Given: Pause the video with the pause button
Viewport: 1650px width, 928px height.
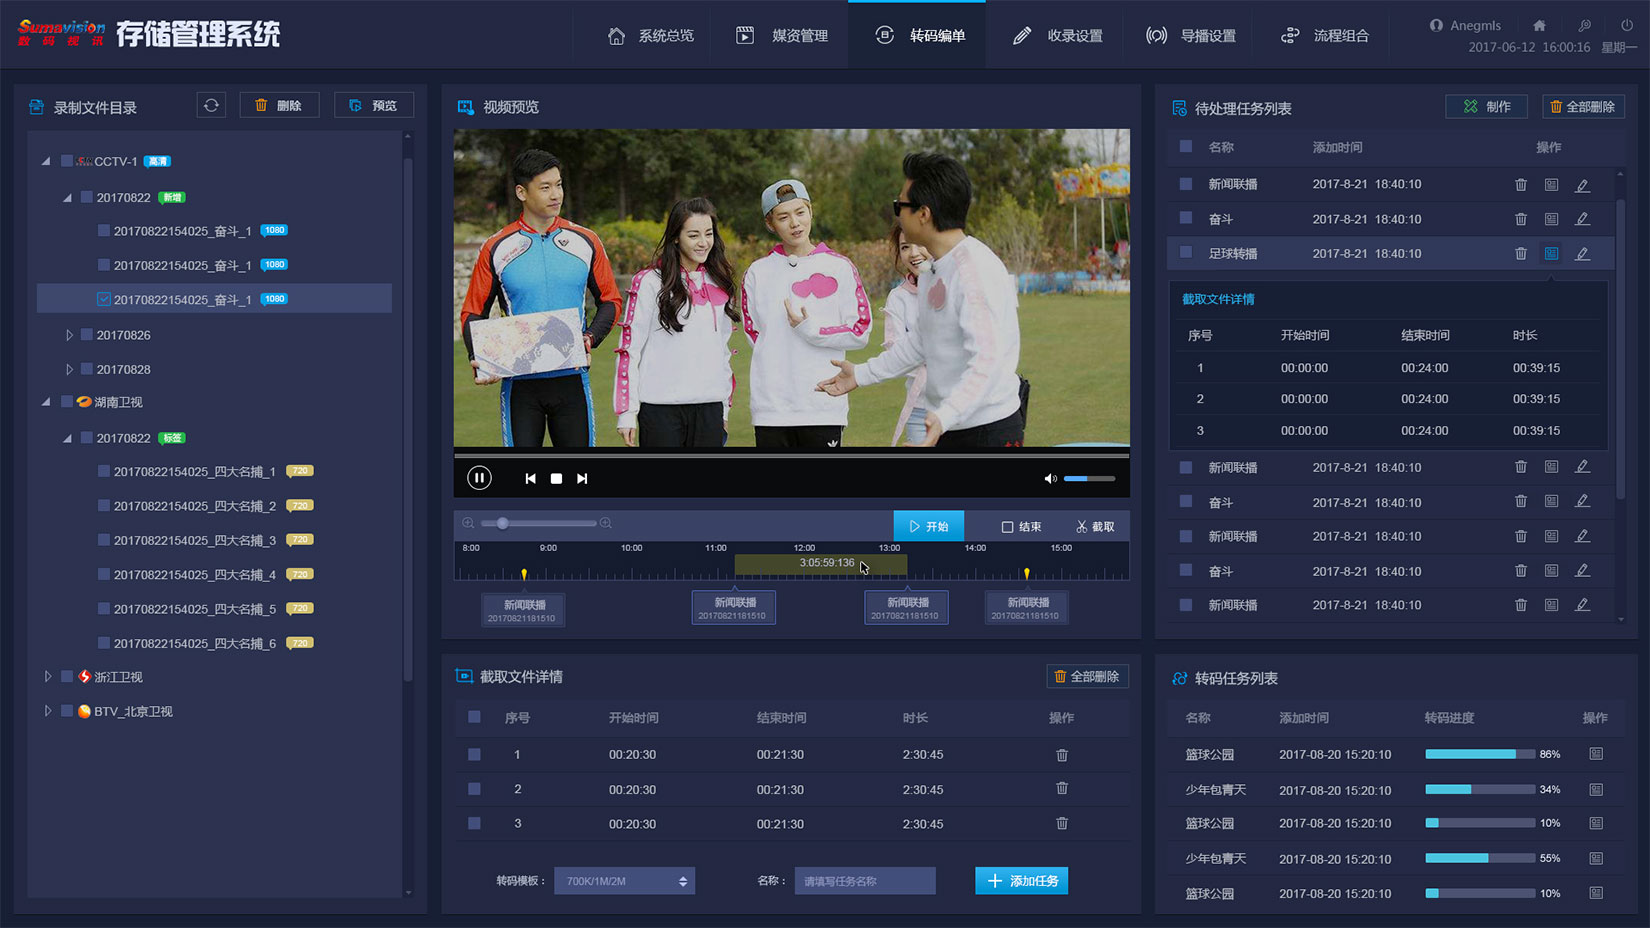Looking at the screenshot, I should click(x=479, y=478).
